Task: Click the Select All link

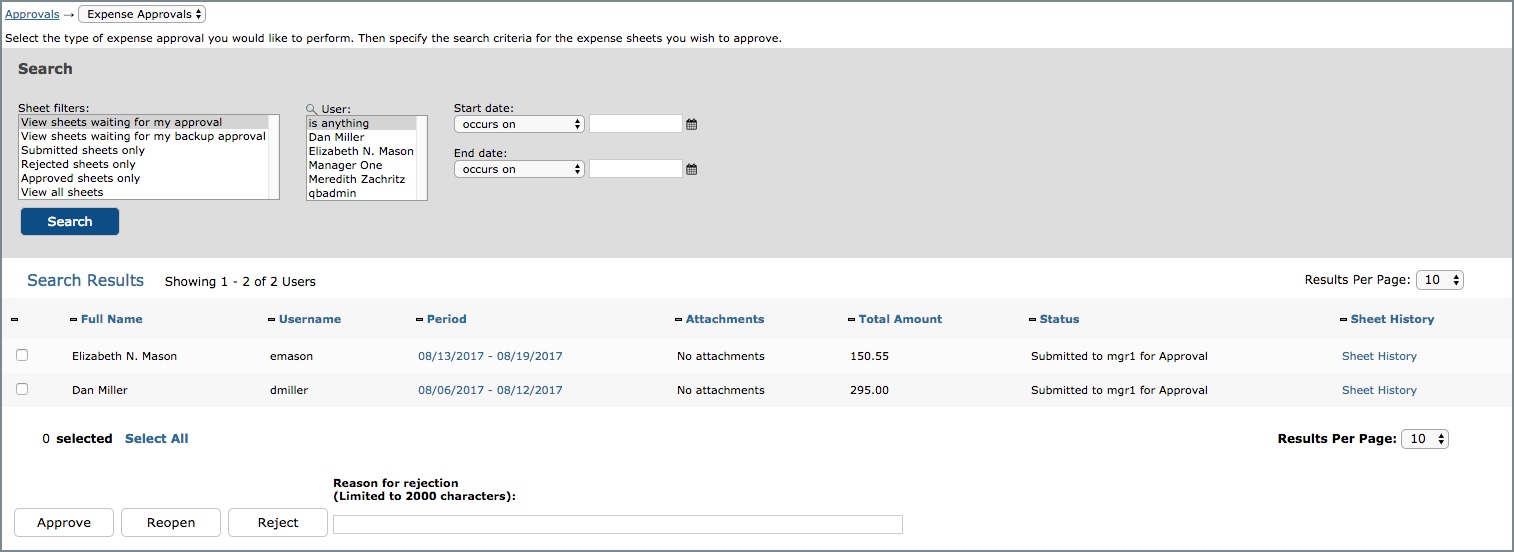Action: tap(156, 438)
